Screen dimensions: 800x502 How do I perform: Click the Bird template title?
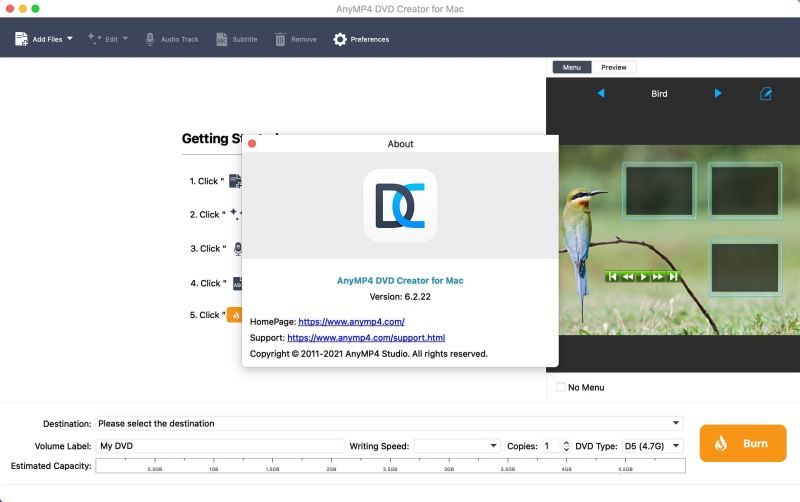(x=659, y=94)
